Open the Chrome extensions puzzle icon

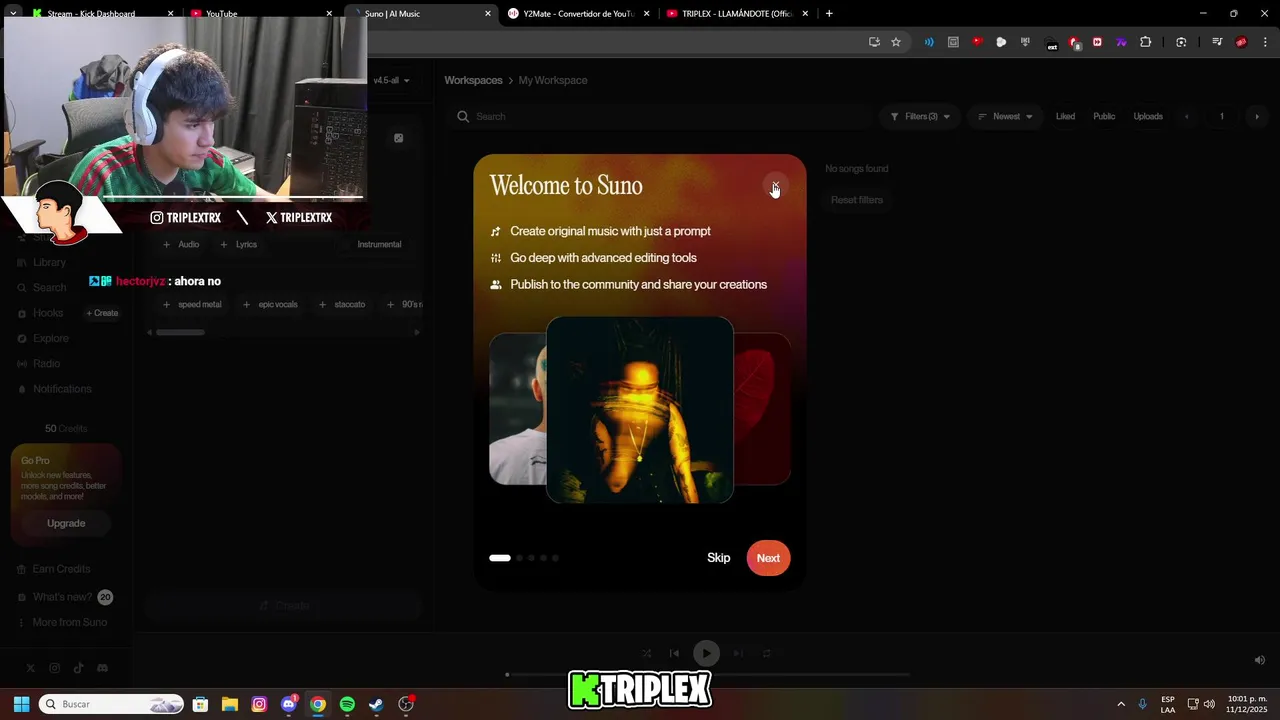[1145, 42]
